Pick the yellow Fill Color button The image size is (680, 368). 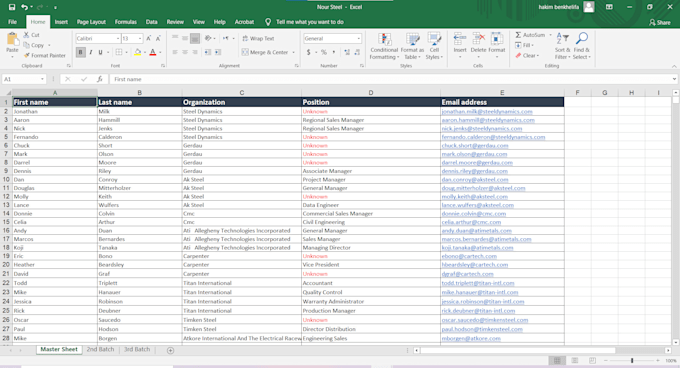[x=137, y=52]
